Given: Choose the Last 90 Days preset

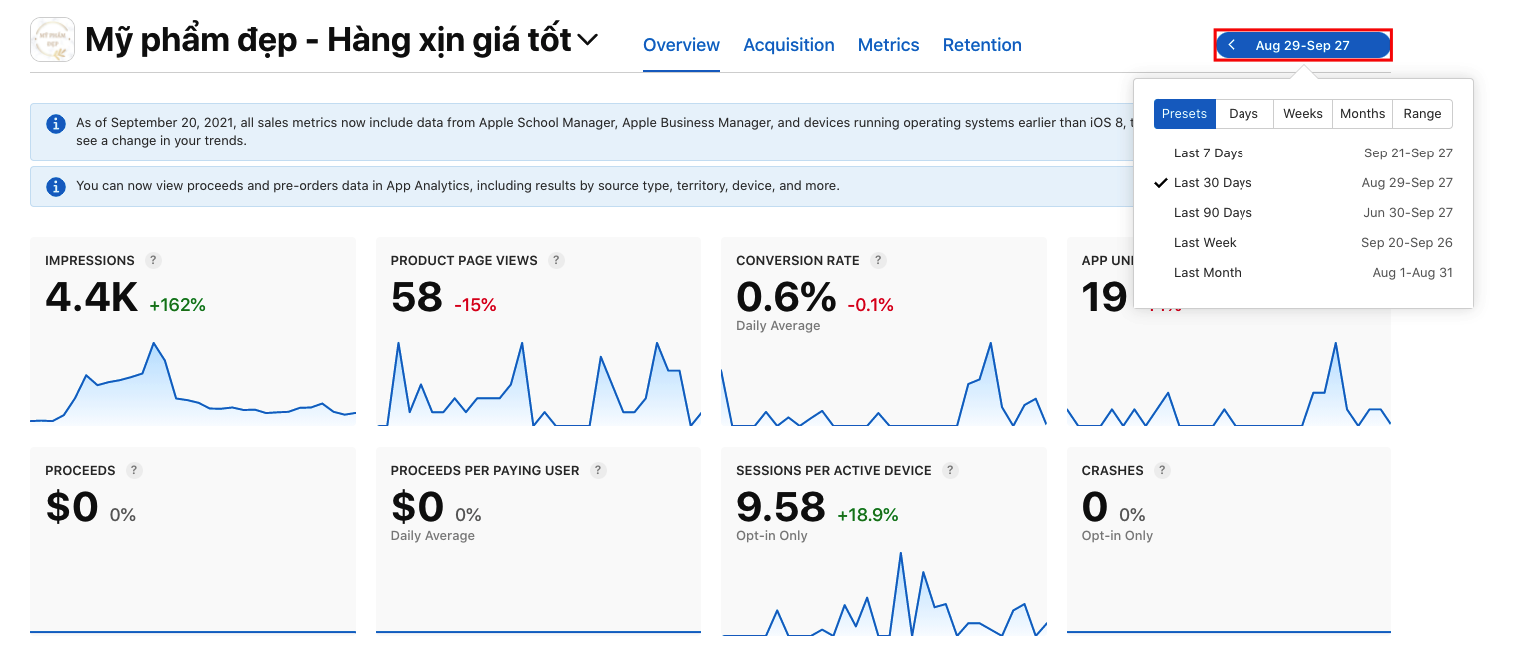Looking at the screenshot, I should [x=1212, y=213].
